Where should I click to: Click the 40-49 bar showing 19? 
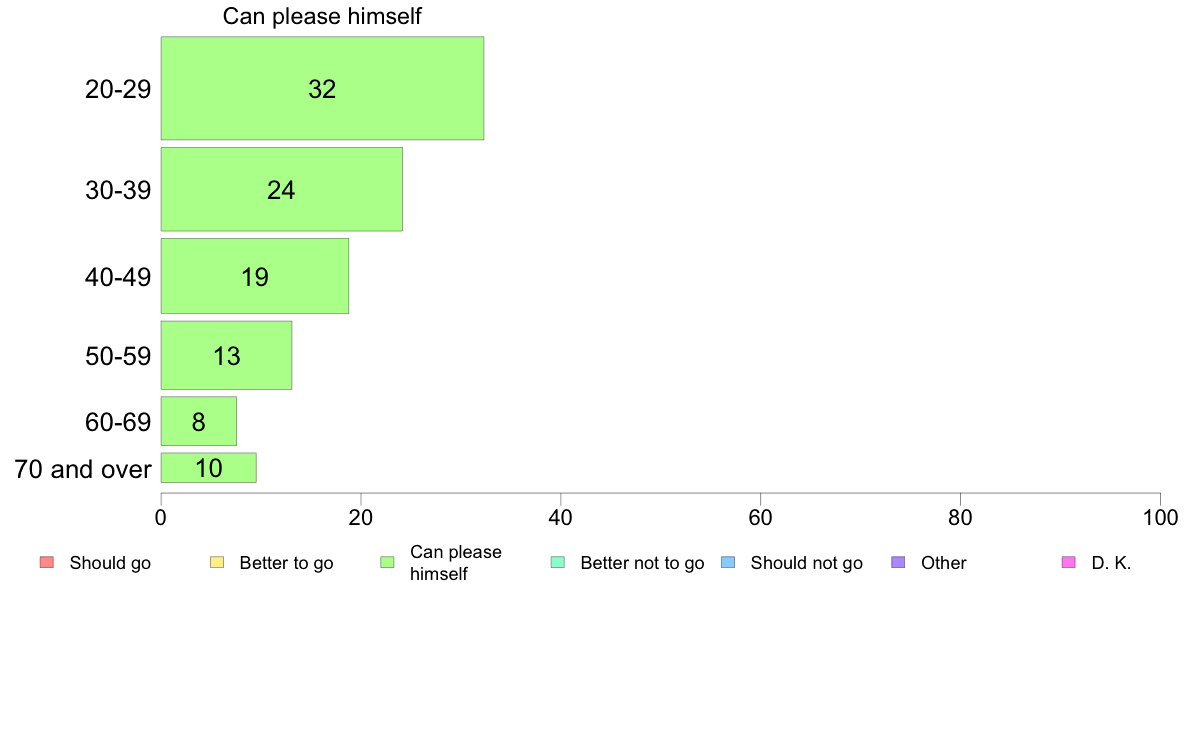pyautogui.click(x=255, y=276)
